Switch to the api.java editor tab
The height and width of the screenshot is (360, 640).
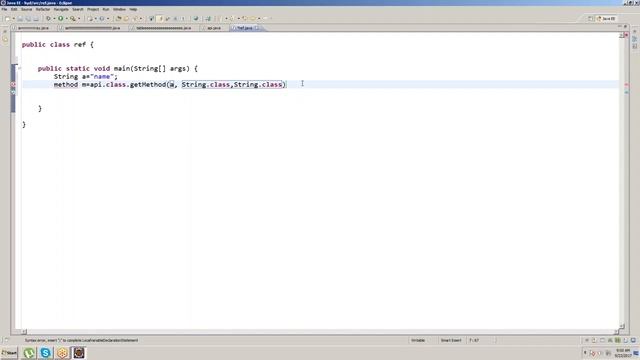[213, 28]
